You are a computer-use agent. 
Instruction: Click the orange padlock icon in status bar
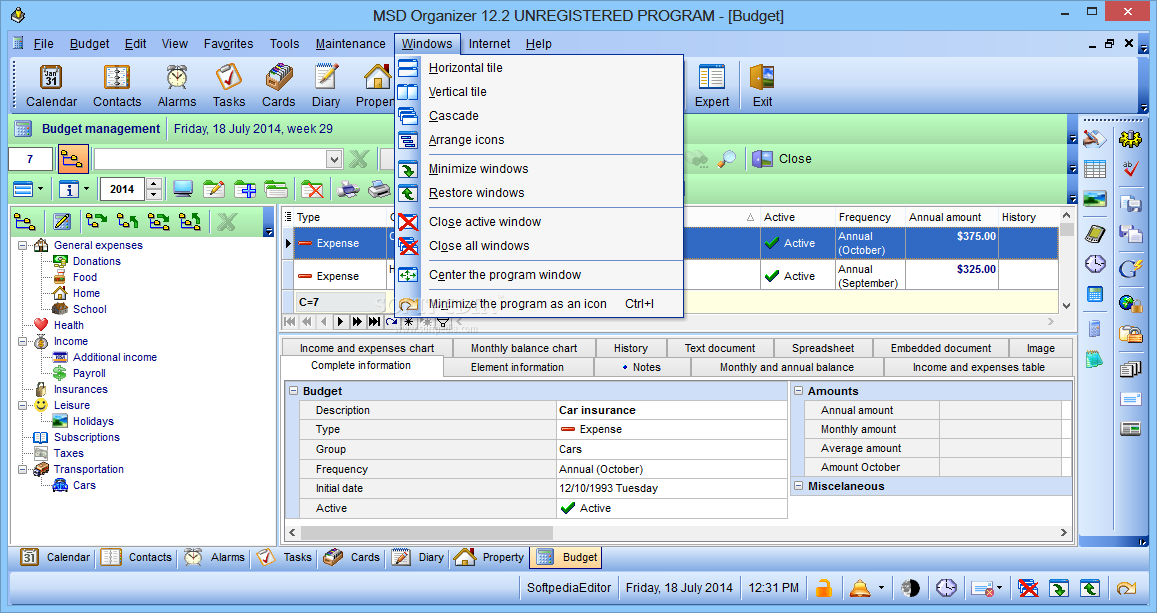click(x=823, y=588)
